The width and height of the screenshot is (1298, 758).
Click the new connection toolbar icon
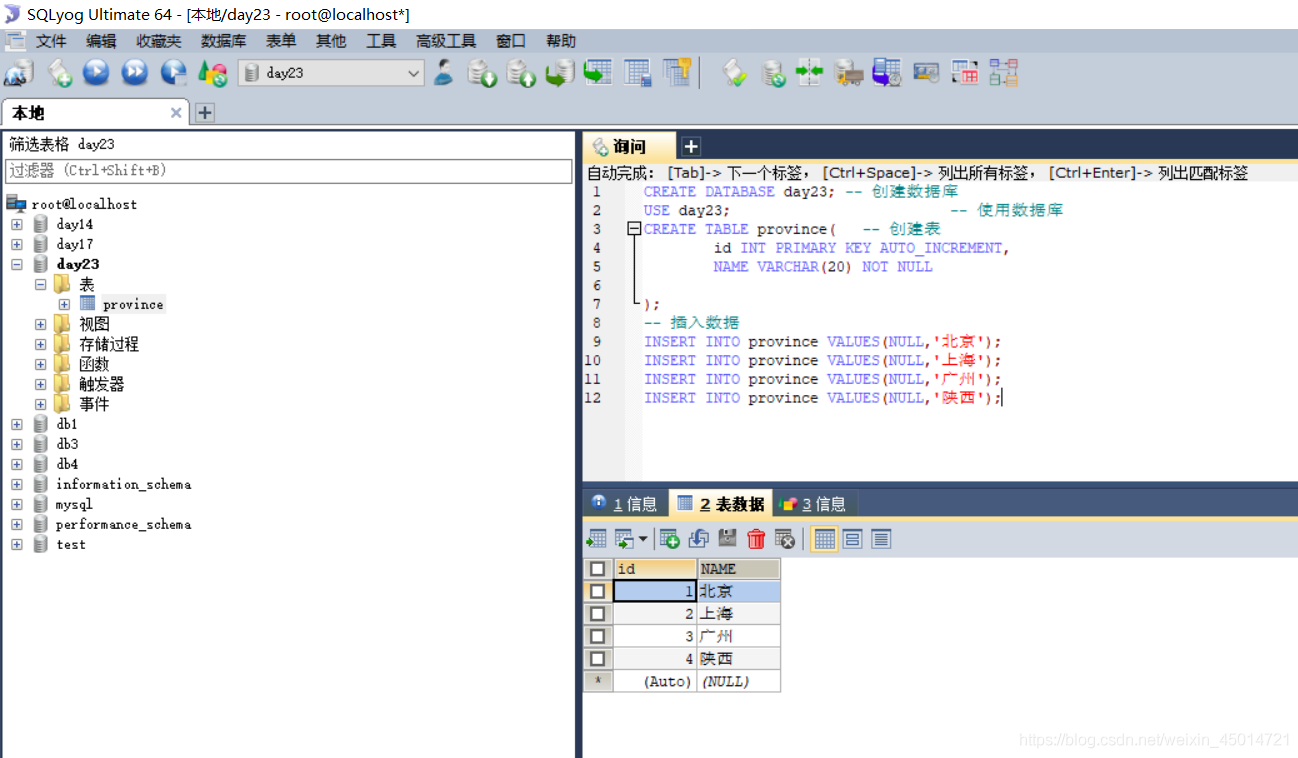click(19, 72)
